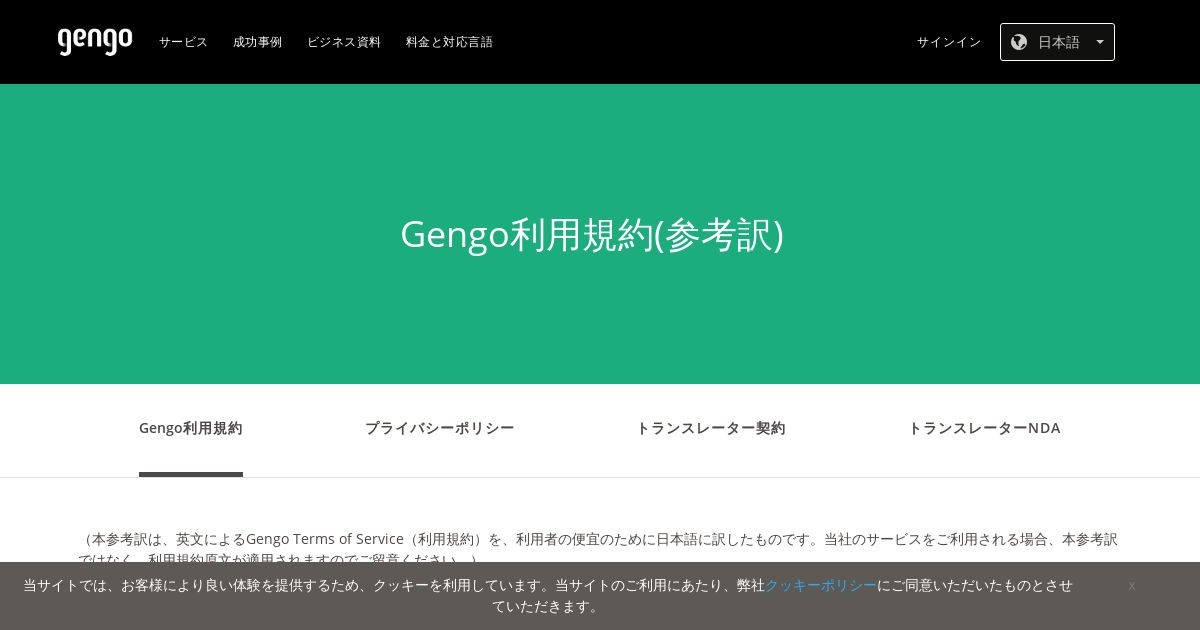Switch to the トランスレーター契約 tab

click(711, 428)
